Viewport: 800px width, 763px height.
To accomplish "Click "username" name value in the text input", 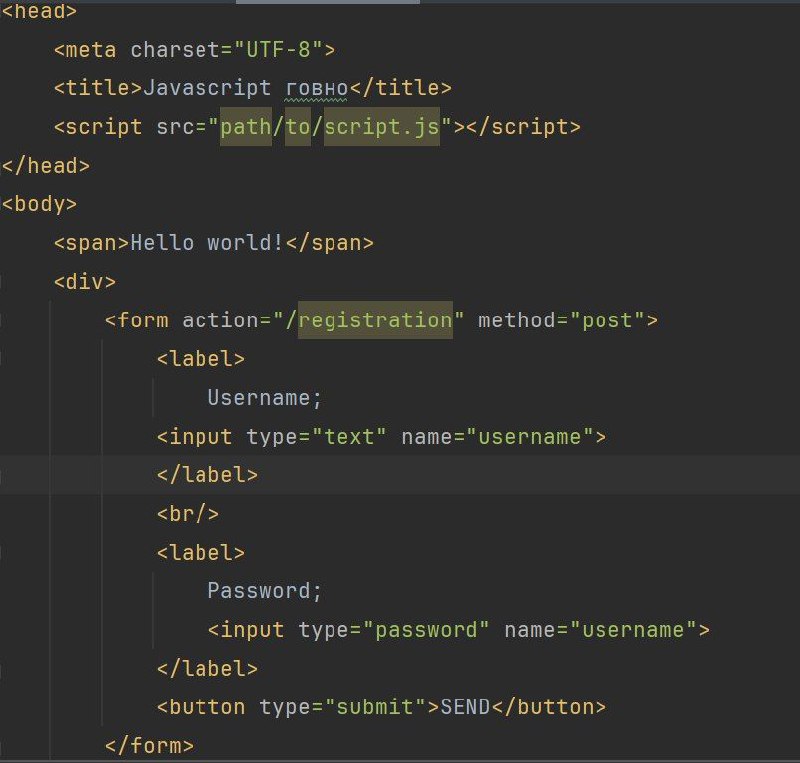I will click(530, 437).
